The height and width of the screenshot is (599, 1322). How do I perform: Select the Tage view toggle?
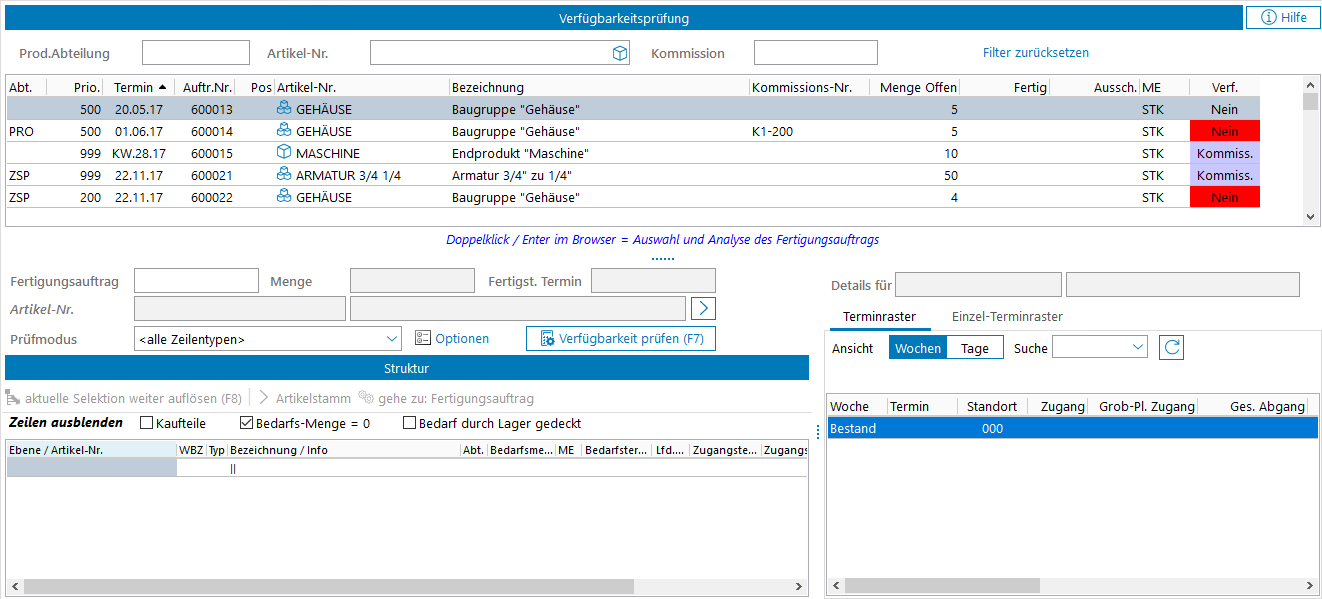pyautogui.click(x=974, y=348)
